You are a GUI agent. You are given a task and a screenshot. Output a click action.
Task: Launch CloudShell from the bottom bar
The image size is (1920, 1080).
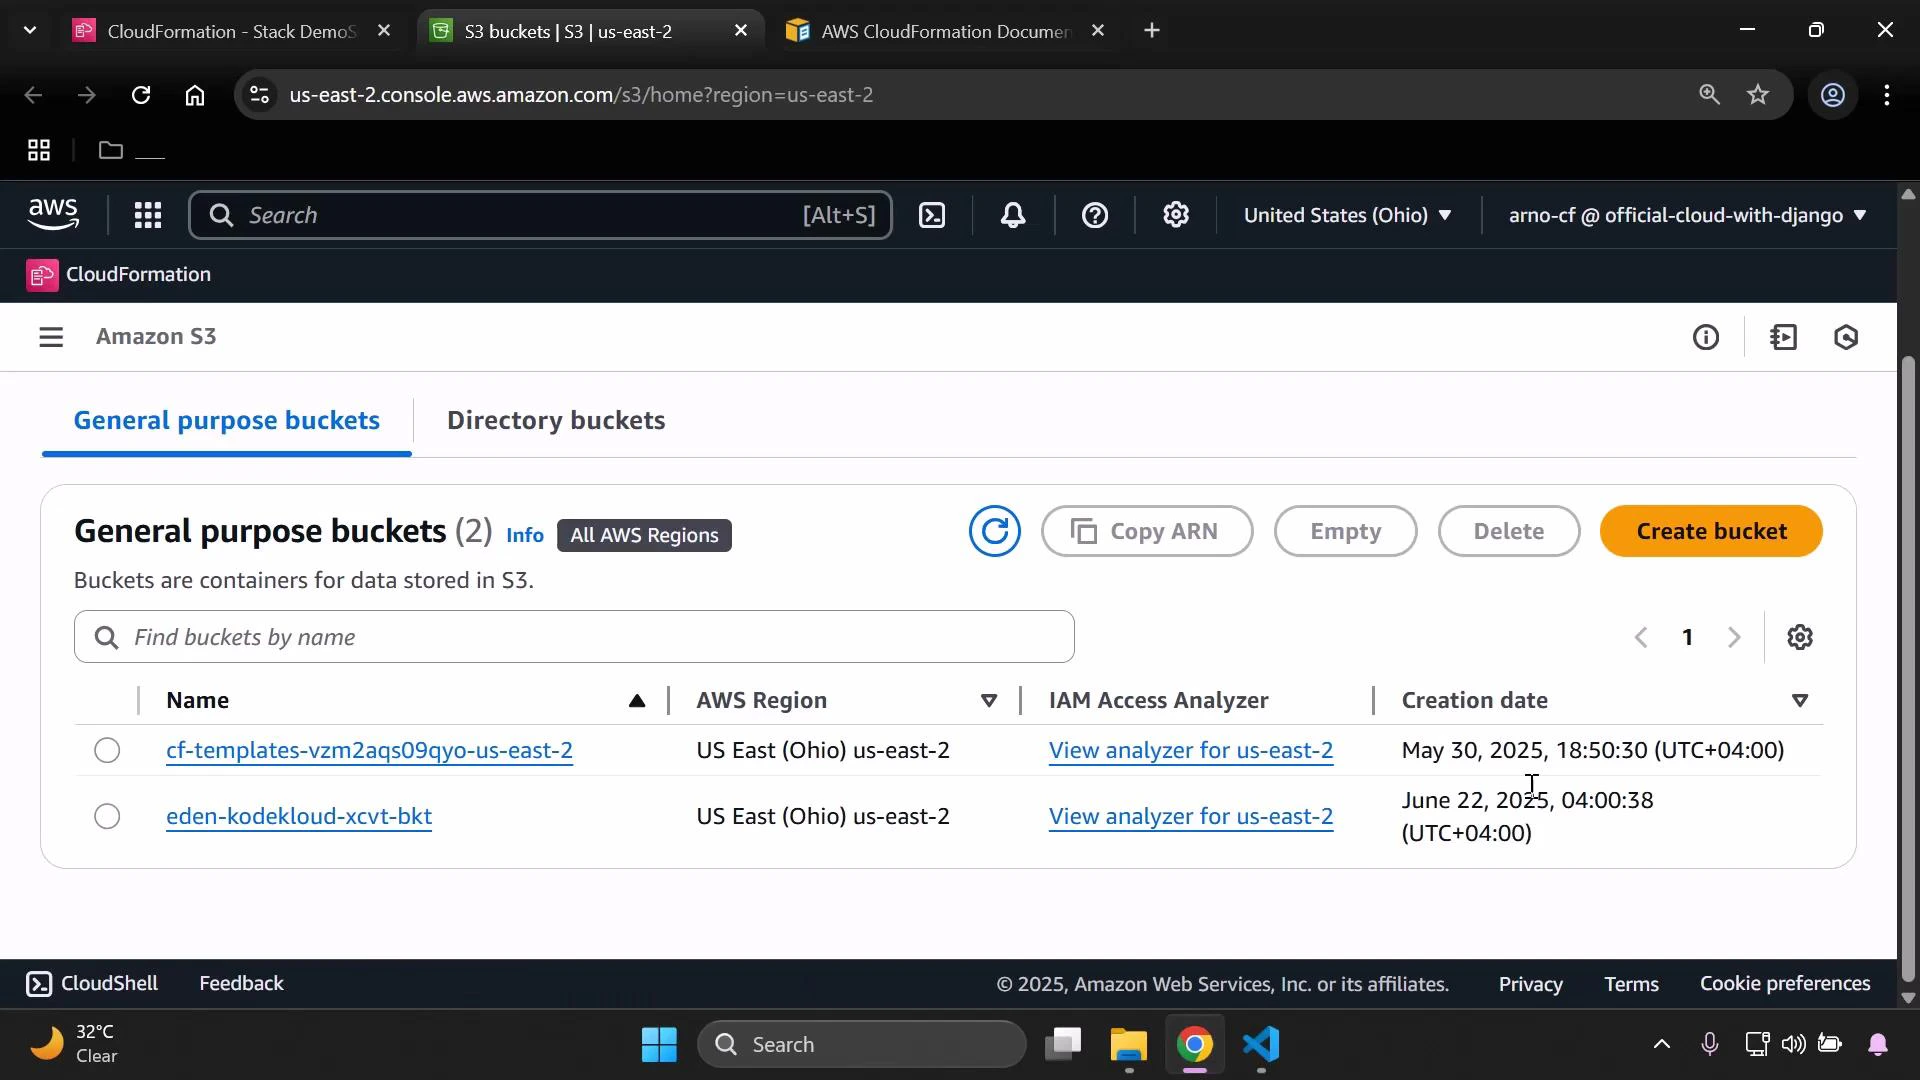[x=92, y=983]
